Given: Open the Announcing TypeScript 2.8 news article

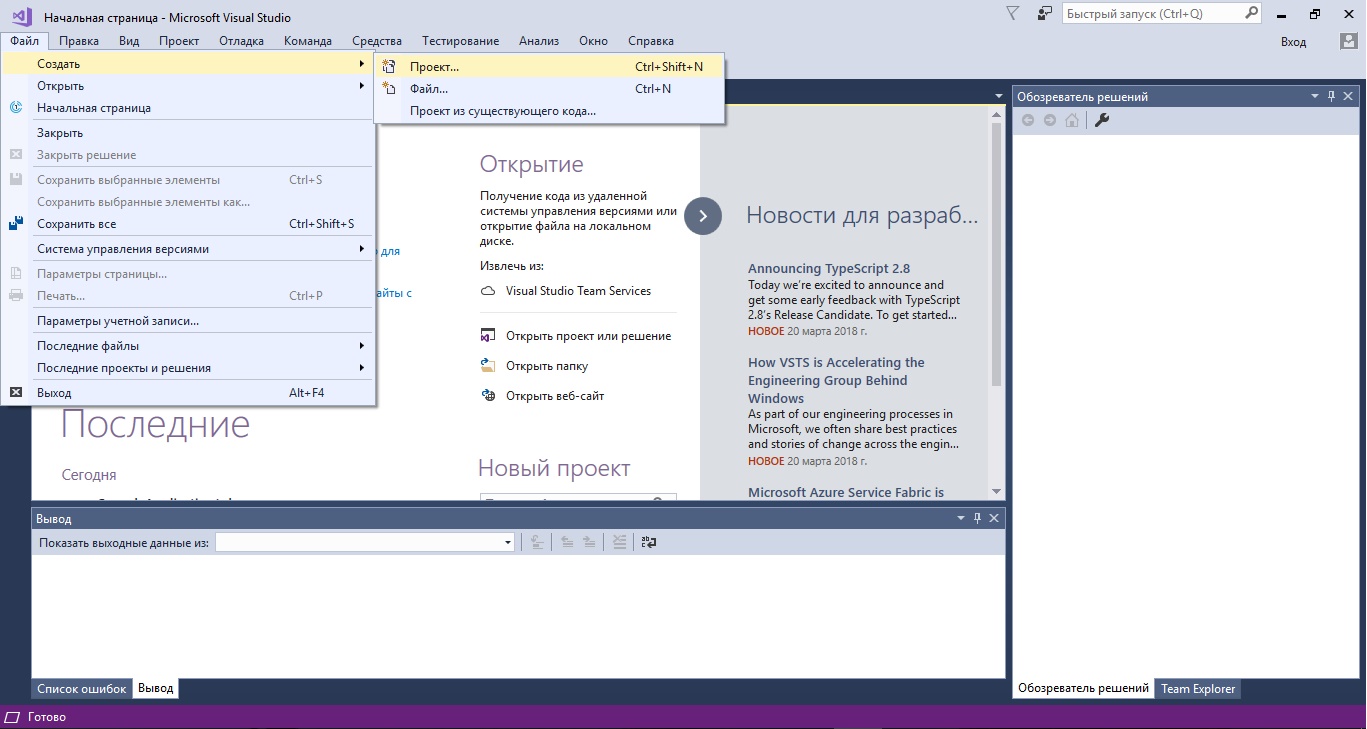Looking at the screenshot, I should (x=829, y=269).
